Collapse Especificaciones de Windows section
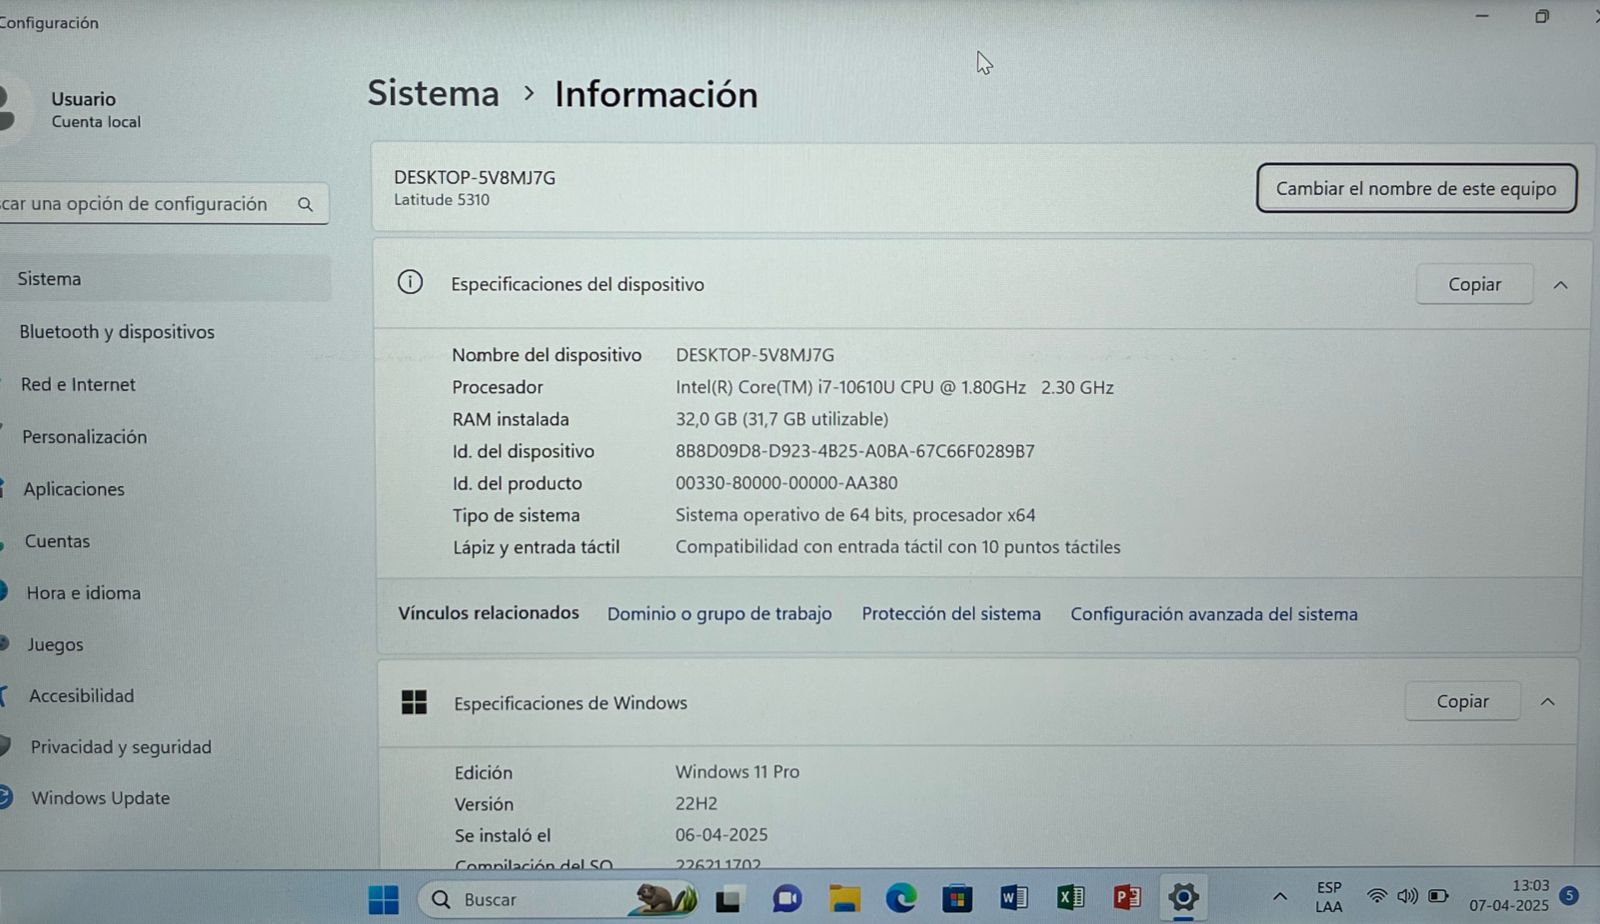This screenshot has width=1600, height=924. [x=1547, y=702]
